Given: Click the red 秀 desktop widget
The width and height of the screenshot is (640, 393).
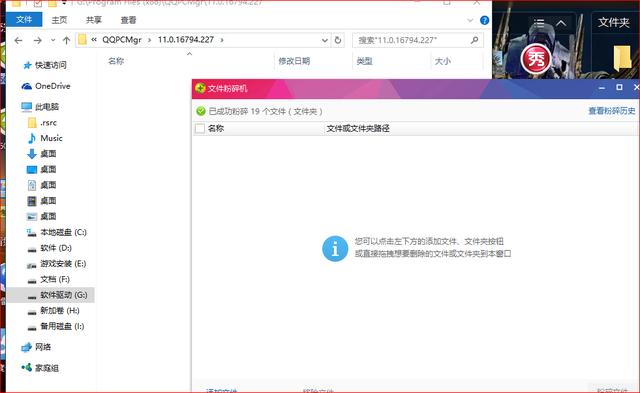Looking at the screenshot, I should tap(536, 60).
